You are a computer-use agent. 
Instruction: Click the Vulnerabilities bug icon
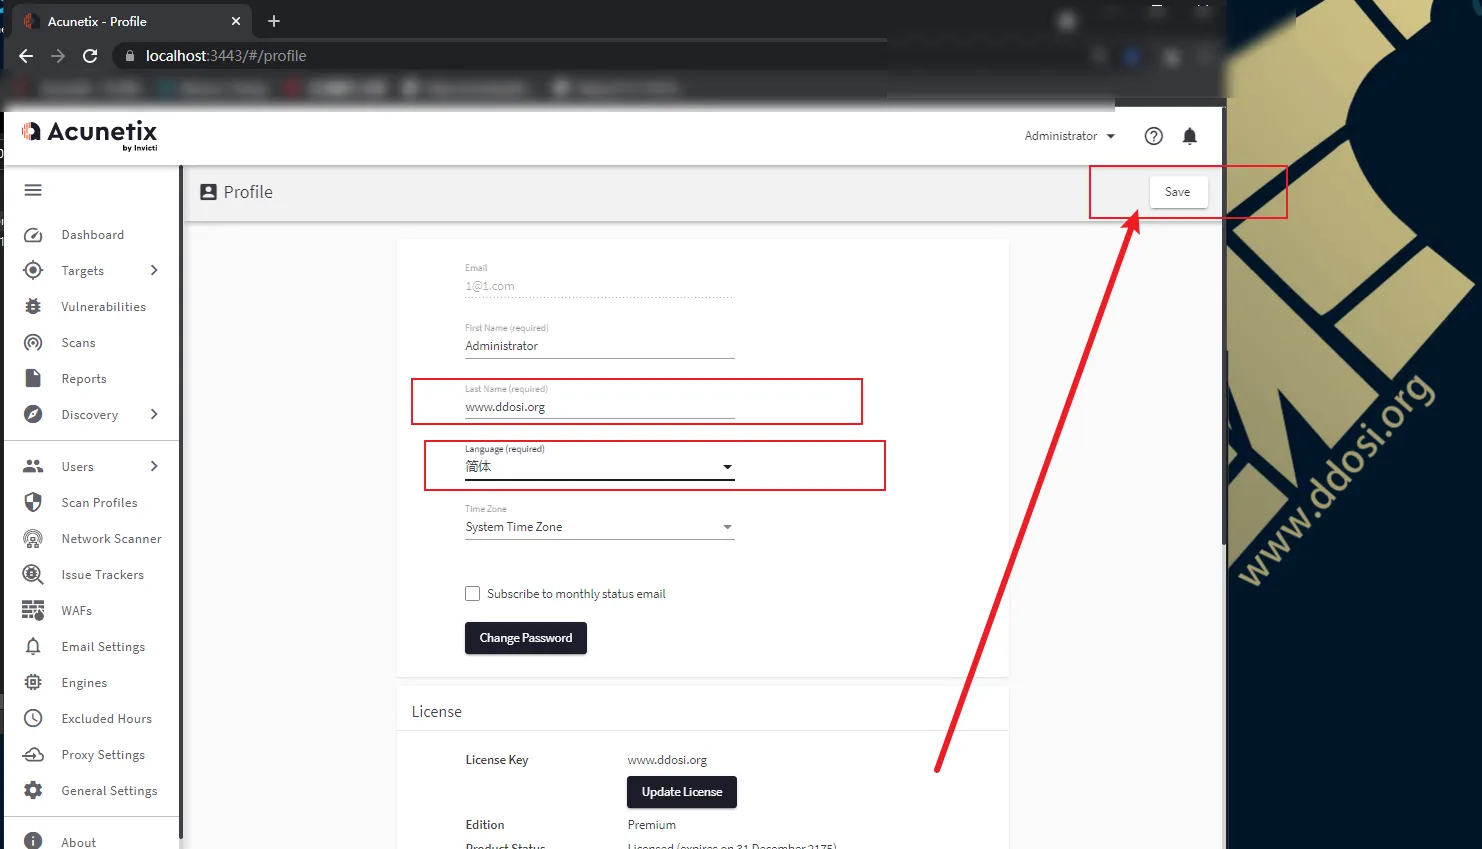tap(33, 307)
